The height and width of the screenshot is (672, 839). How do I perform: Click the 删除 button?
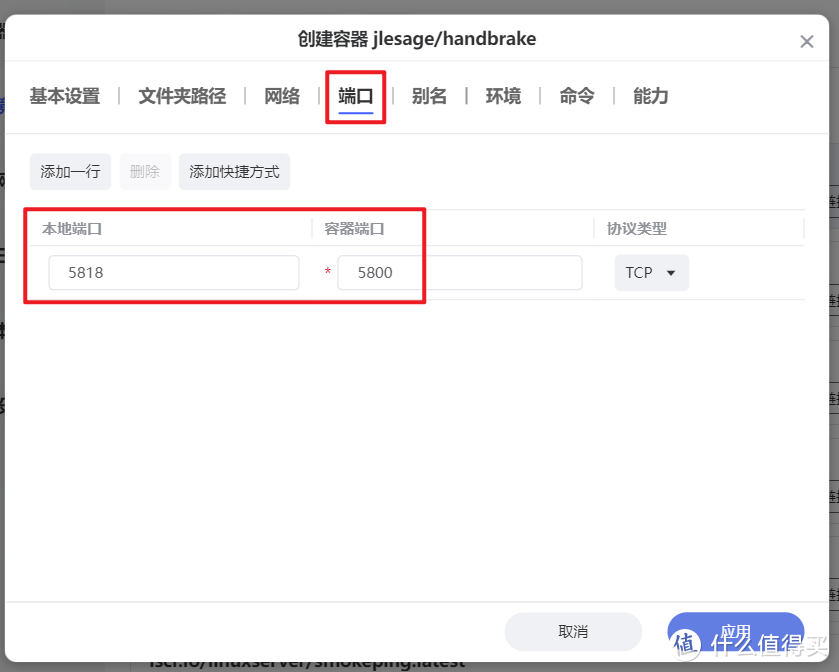click(144, 171)
